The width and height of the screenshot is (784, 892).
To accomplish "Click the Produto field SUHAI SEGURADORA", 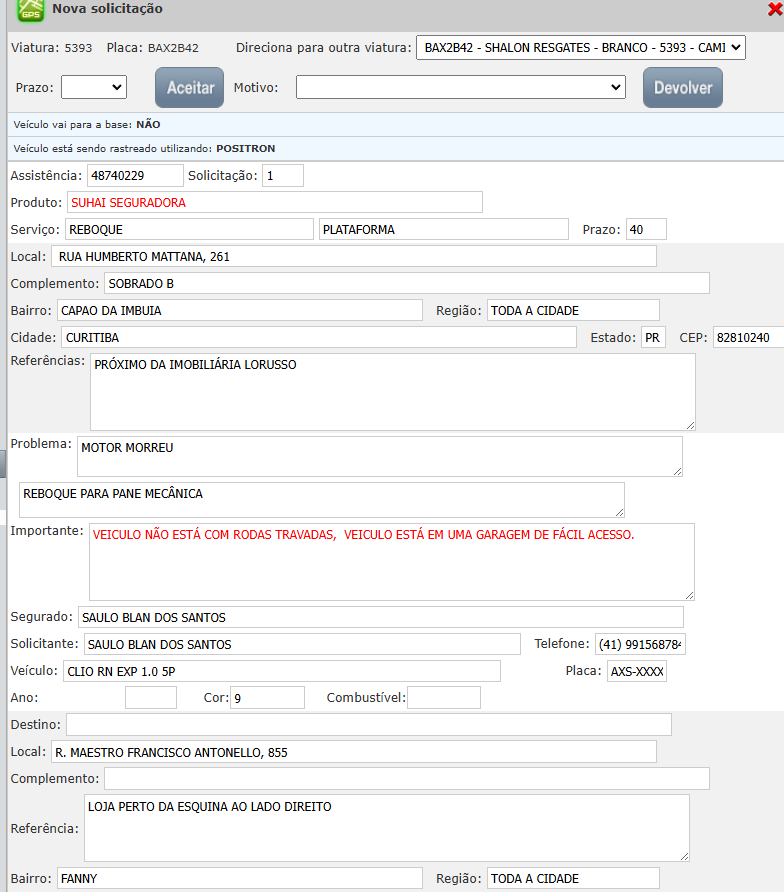I will [x=275, y=203].
